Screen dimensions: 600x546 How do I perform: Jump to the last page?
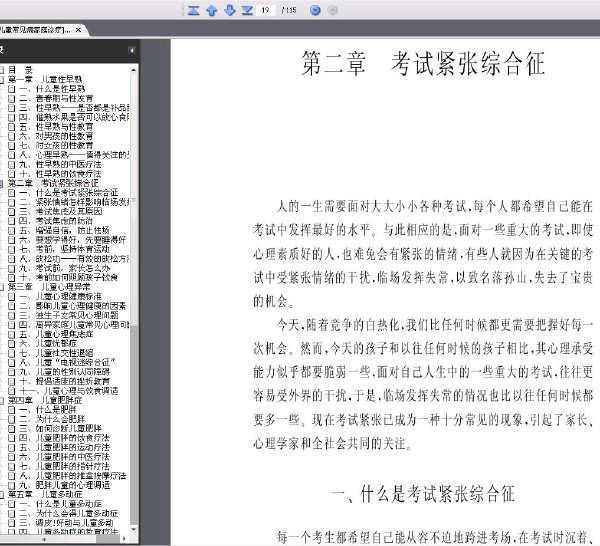click(x=248, y=10)
